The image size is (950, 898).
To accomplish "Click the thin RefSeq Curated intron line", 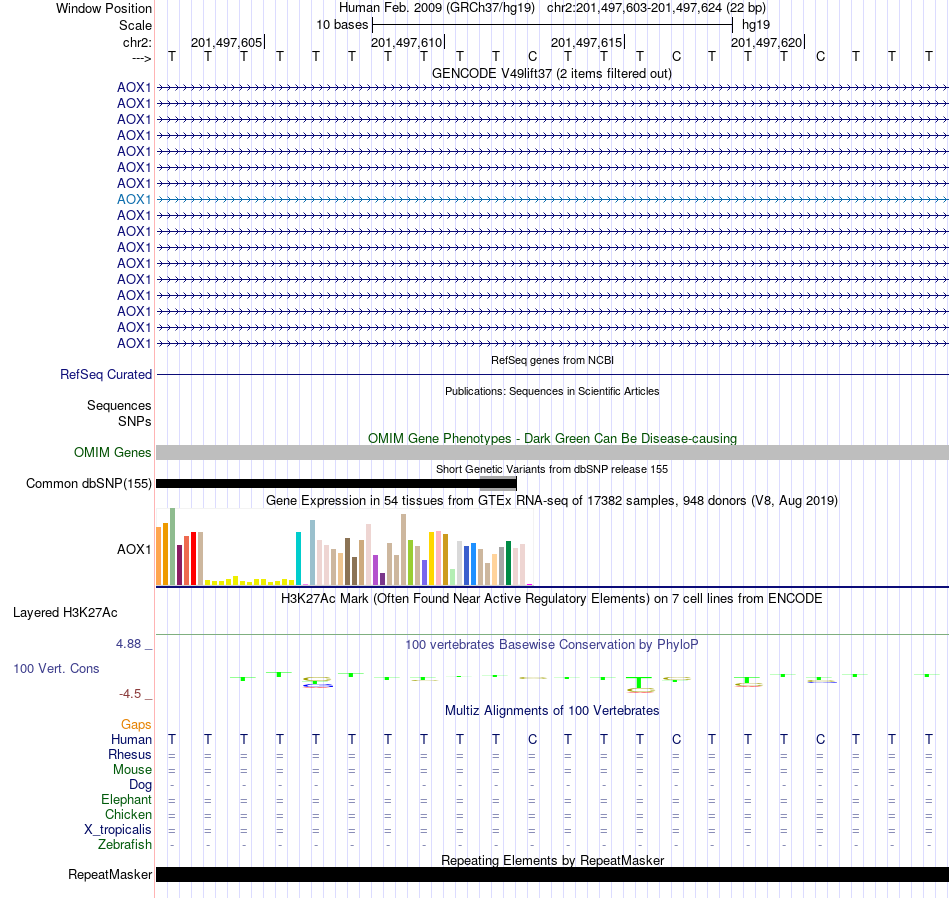I will coord(553,374).
